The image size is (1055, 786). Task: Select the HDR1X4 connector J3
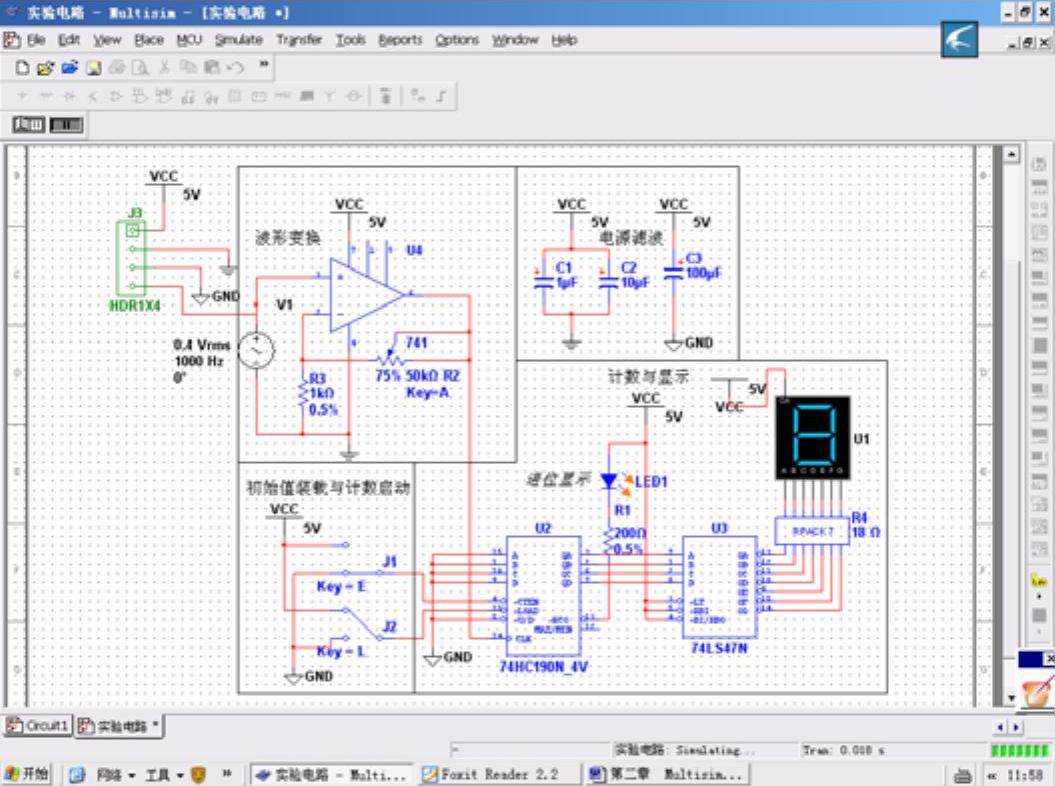[132, 258]
